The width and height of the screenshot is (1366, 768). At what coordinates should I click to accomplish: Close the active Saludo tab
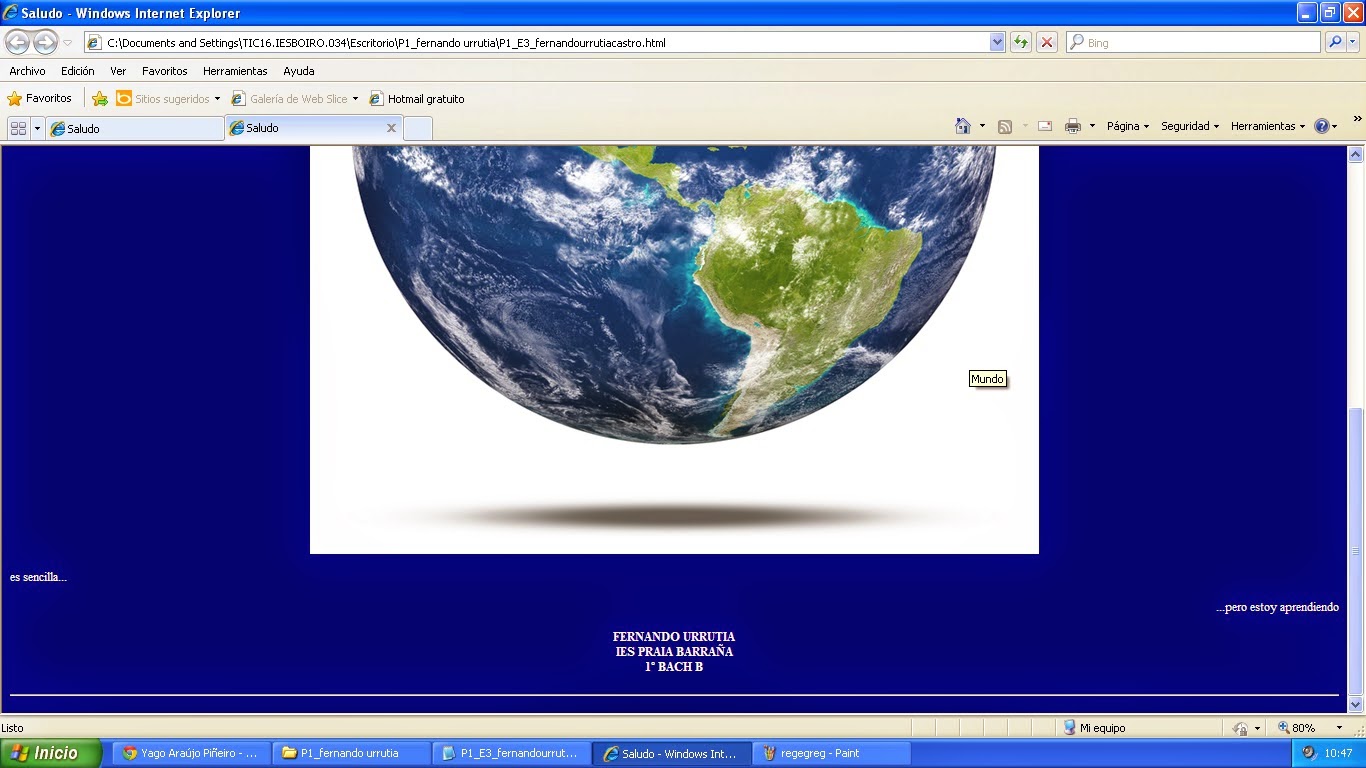tap(391, 128)
